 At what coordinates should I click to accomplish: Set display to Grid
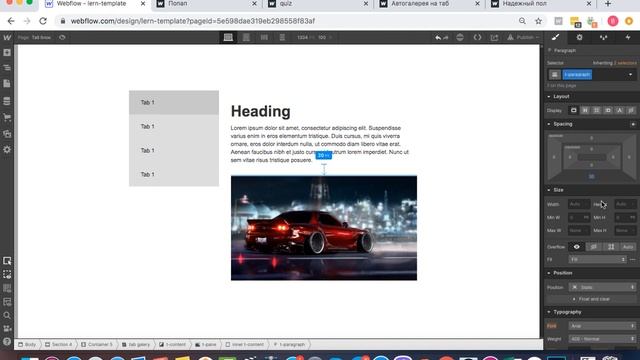pyautogui.click(x=596, y=111)
